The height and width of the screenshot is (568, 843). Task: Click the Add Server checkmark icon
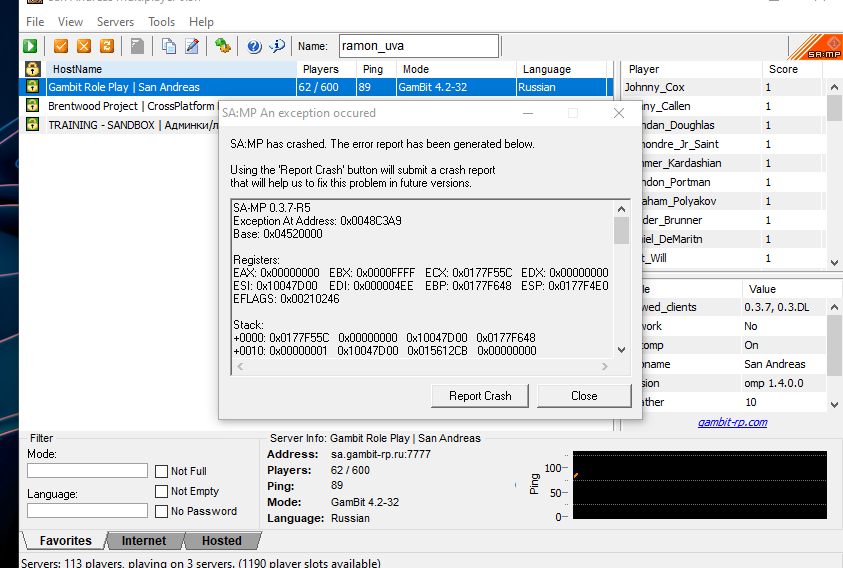(x=61, y=46)
